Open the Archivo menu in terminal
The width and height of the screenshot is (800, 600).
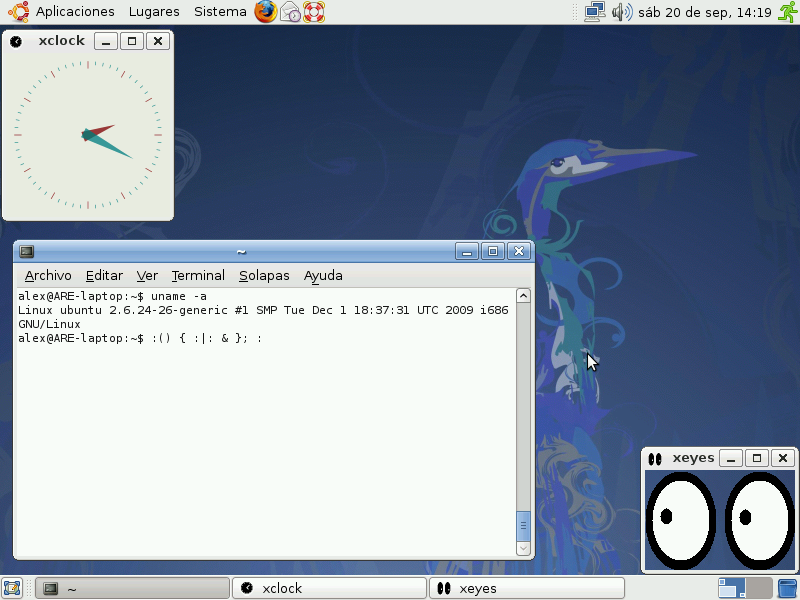[x=48, y=275]
